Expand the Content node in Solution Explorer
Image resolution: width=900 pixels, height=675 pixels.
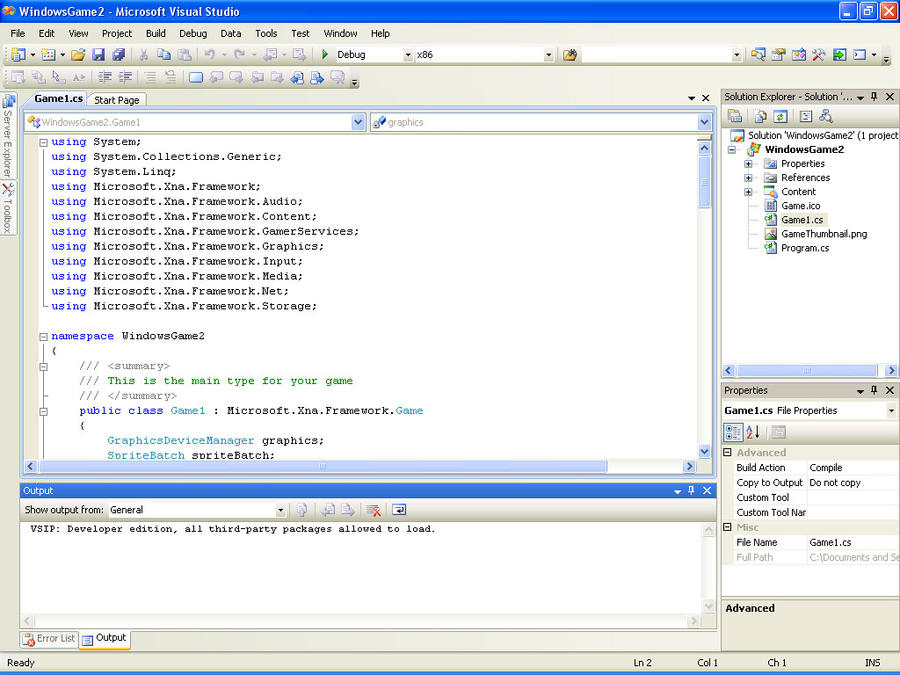click(748, 192)
